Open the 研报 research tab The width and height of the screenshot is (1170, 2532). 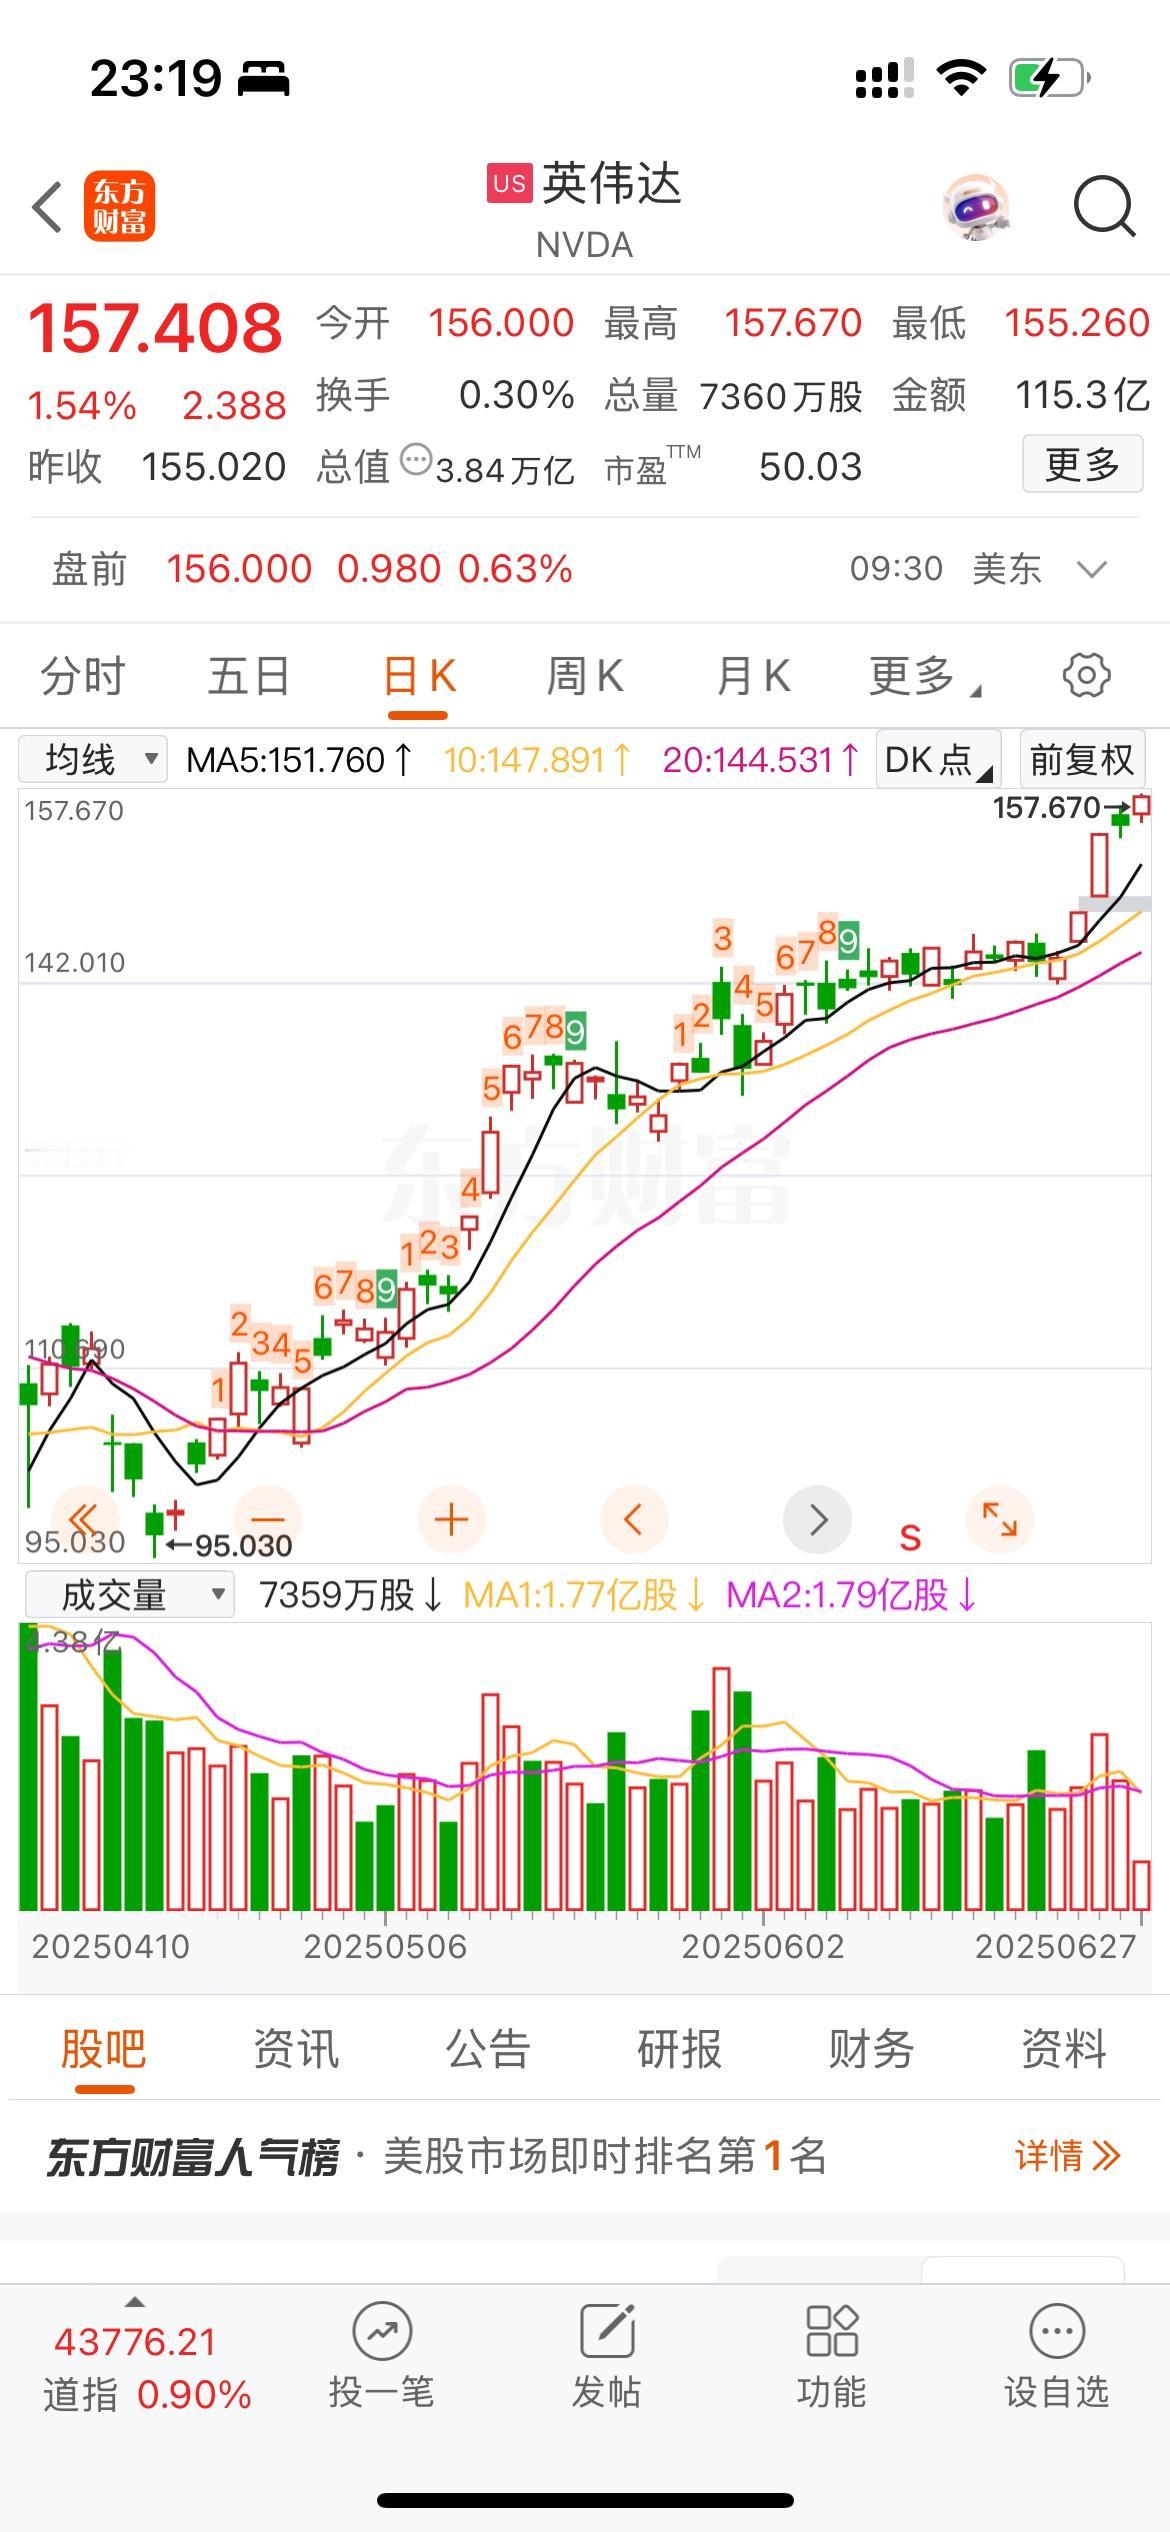coord(680,2049)
